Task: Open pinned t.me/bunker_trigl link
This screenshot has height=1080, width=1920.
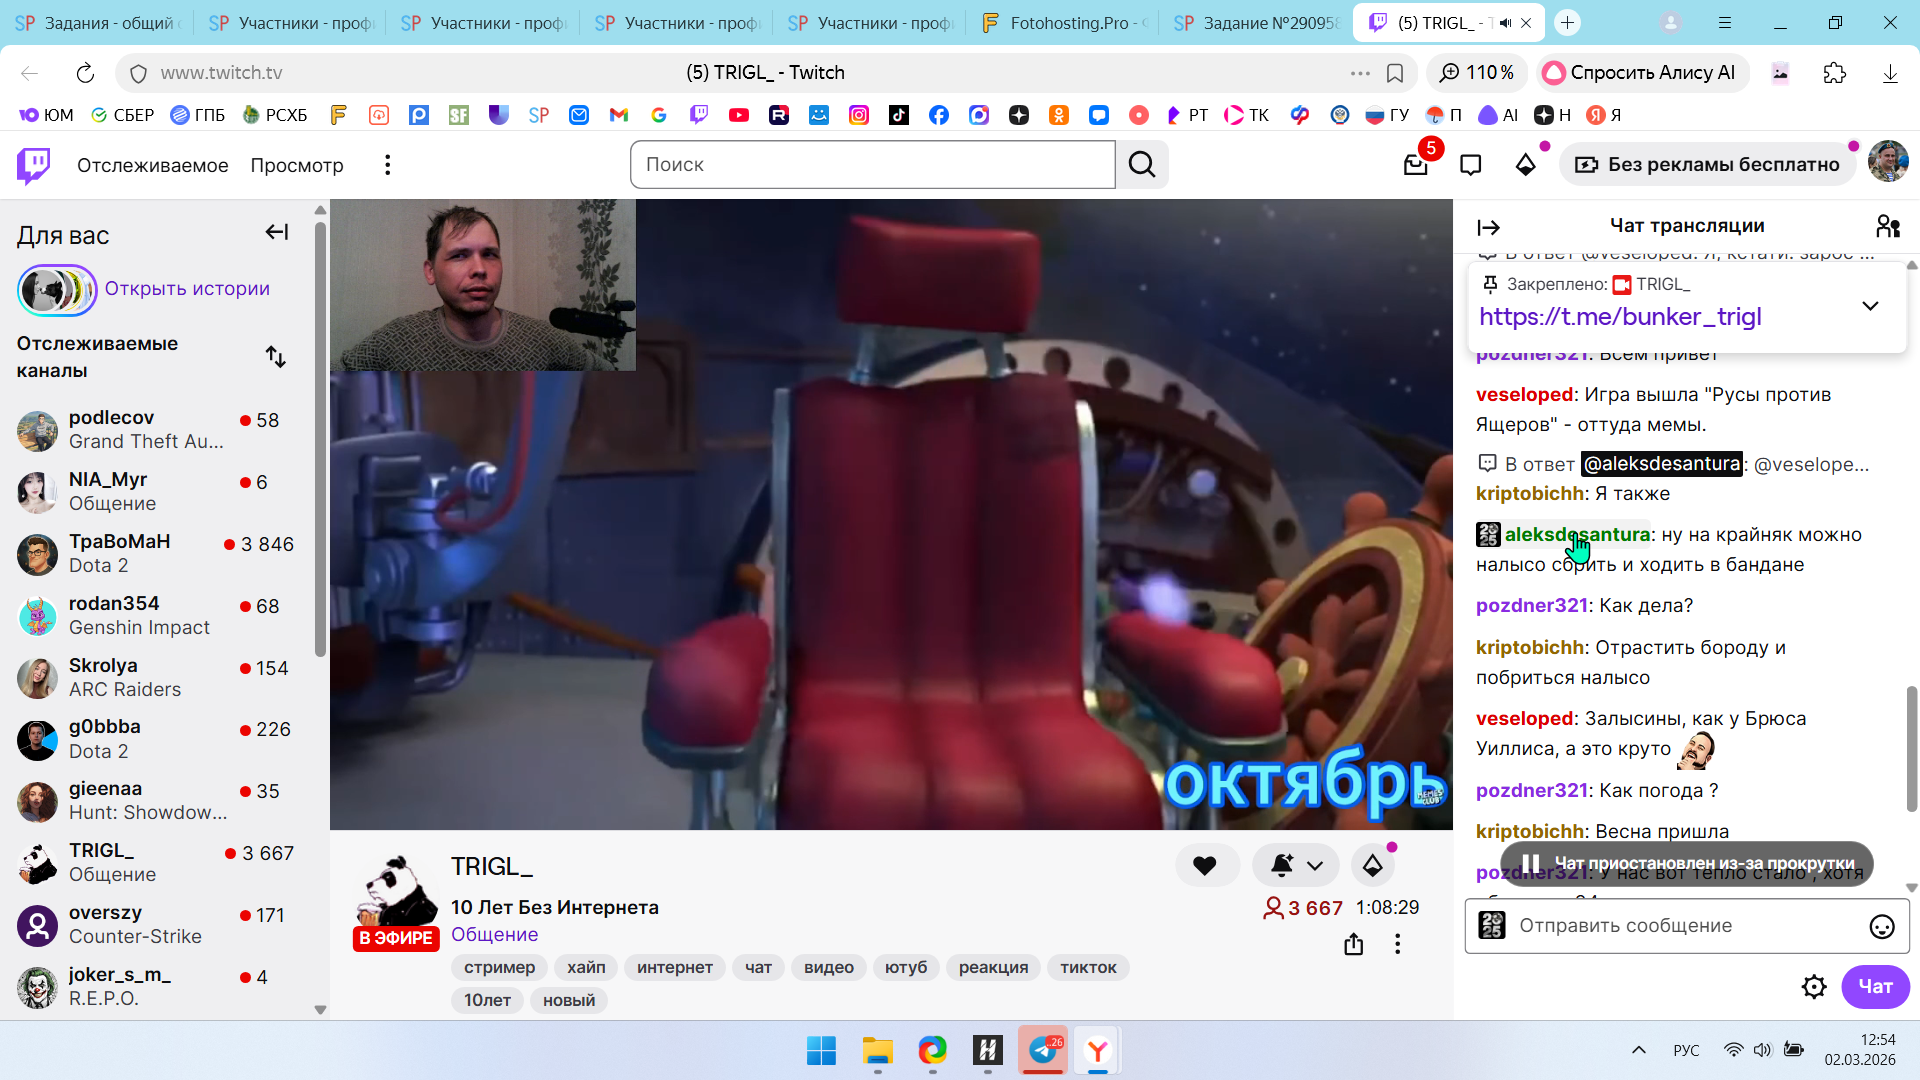Action: 1620,317
